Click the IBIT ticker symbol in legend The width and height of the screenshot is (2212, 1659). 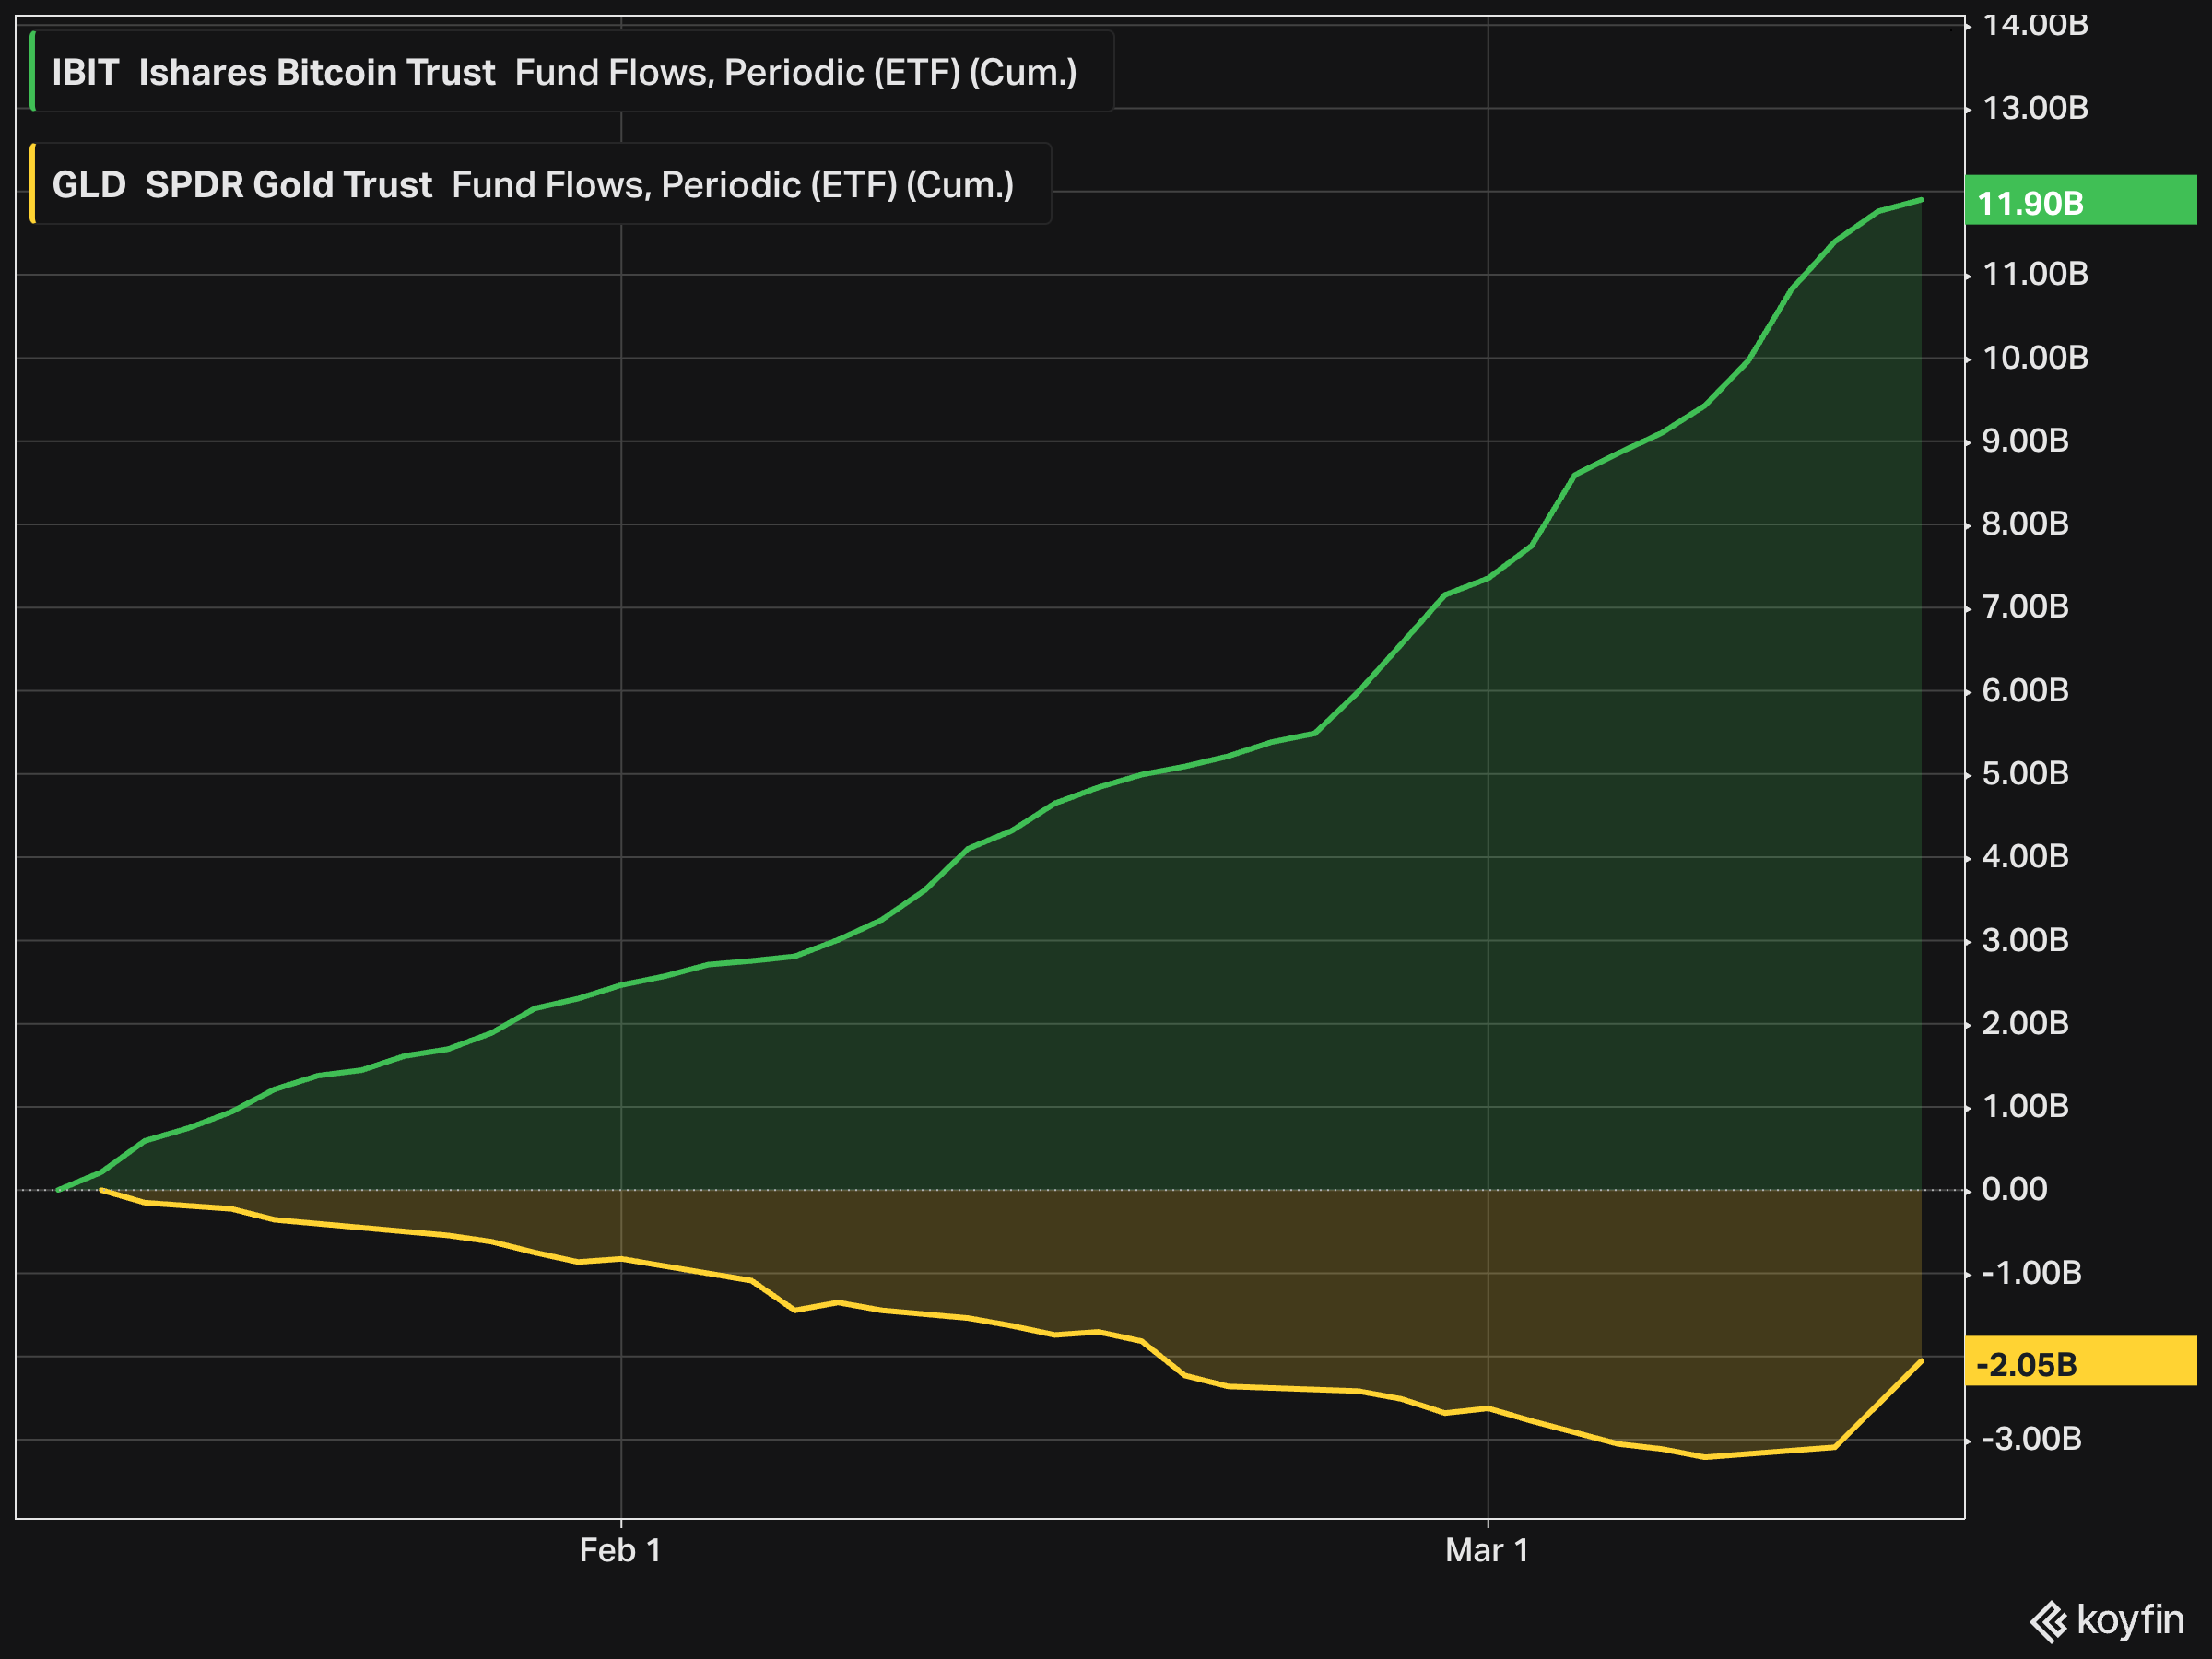(84, 72)
